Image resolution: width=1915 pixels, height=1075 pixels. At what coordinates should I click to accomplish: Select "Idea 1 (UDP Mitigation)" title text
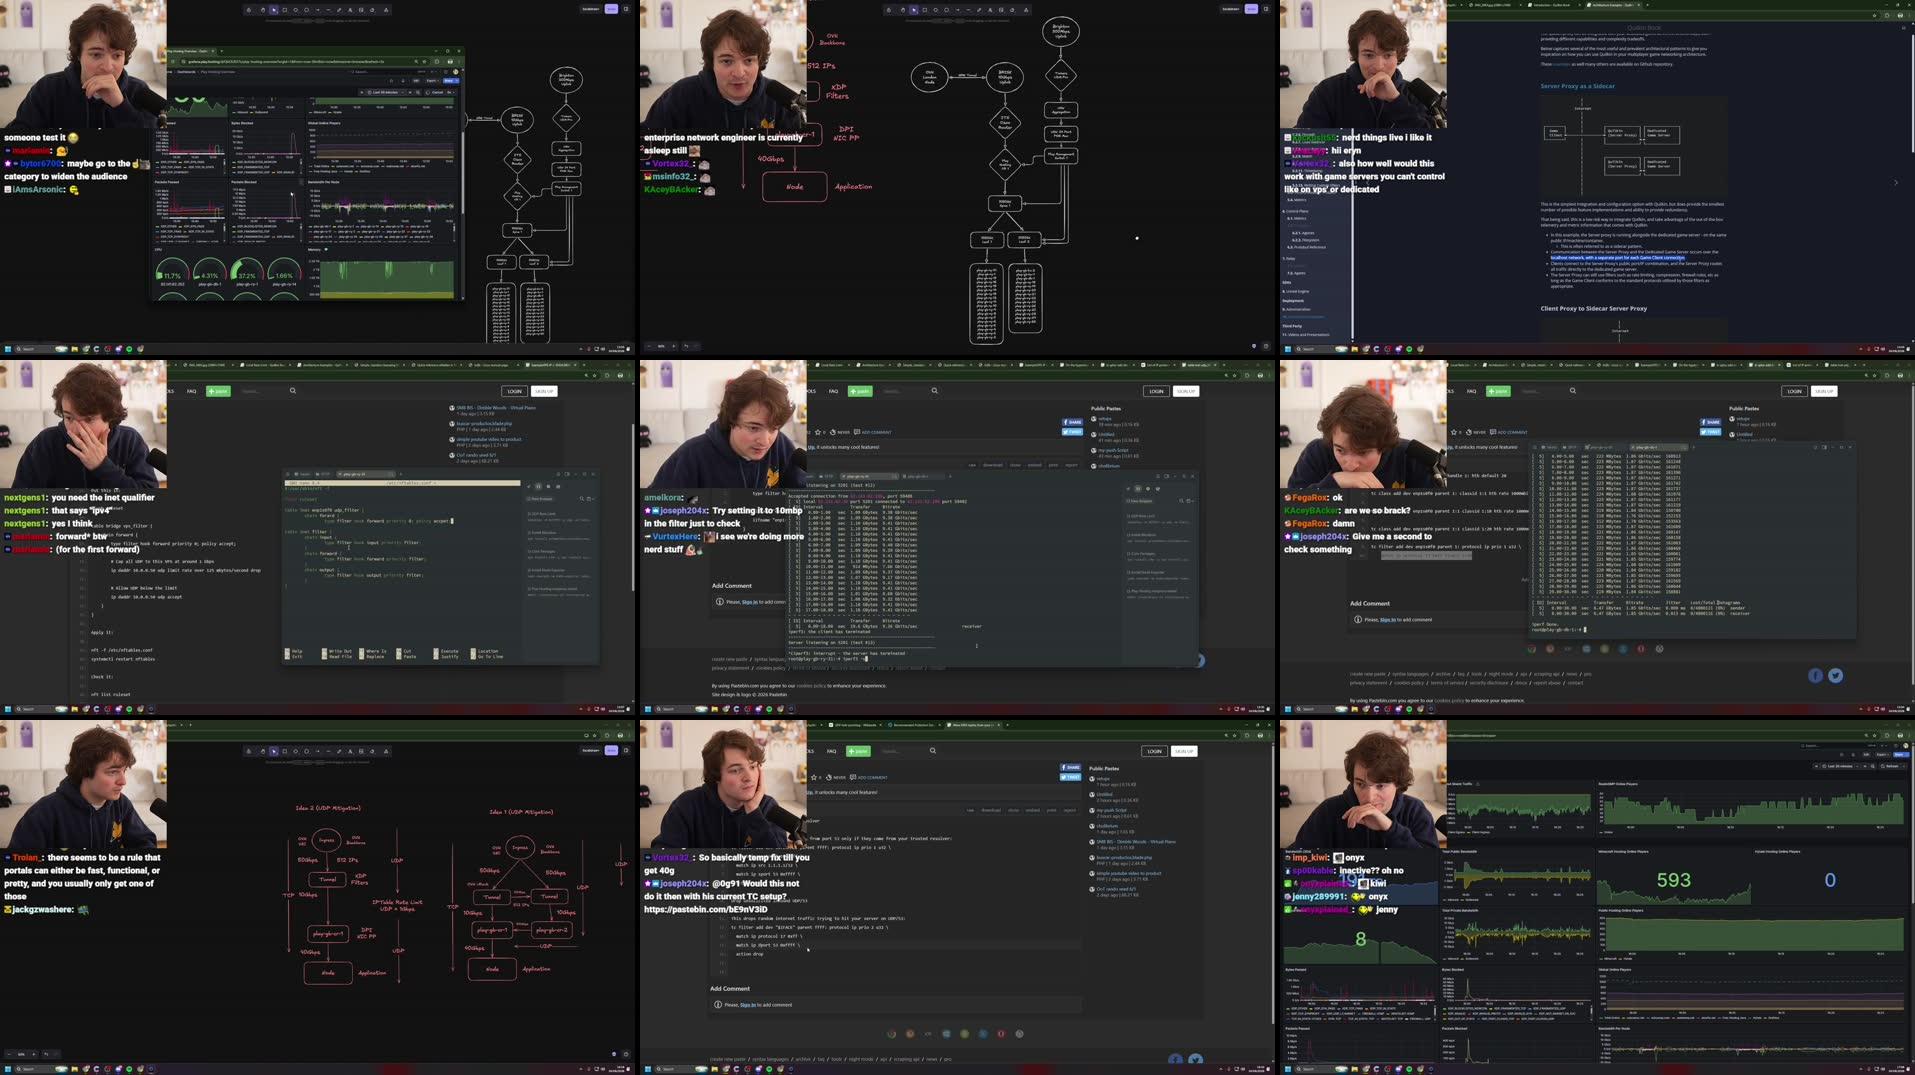(520, 812)
